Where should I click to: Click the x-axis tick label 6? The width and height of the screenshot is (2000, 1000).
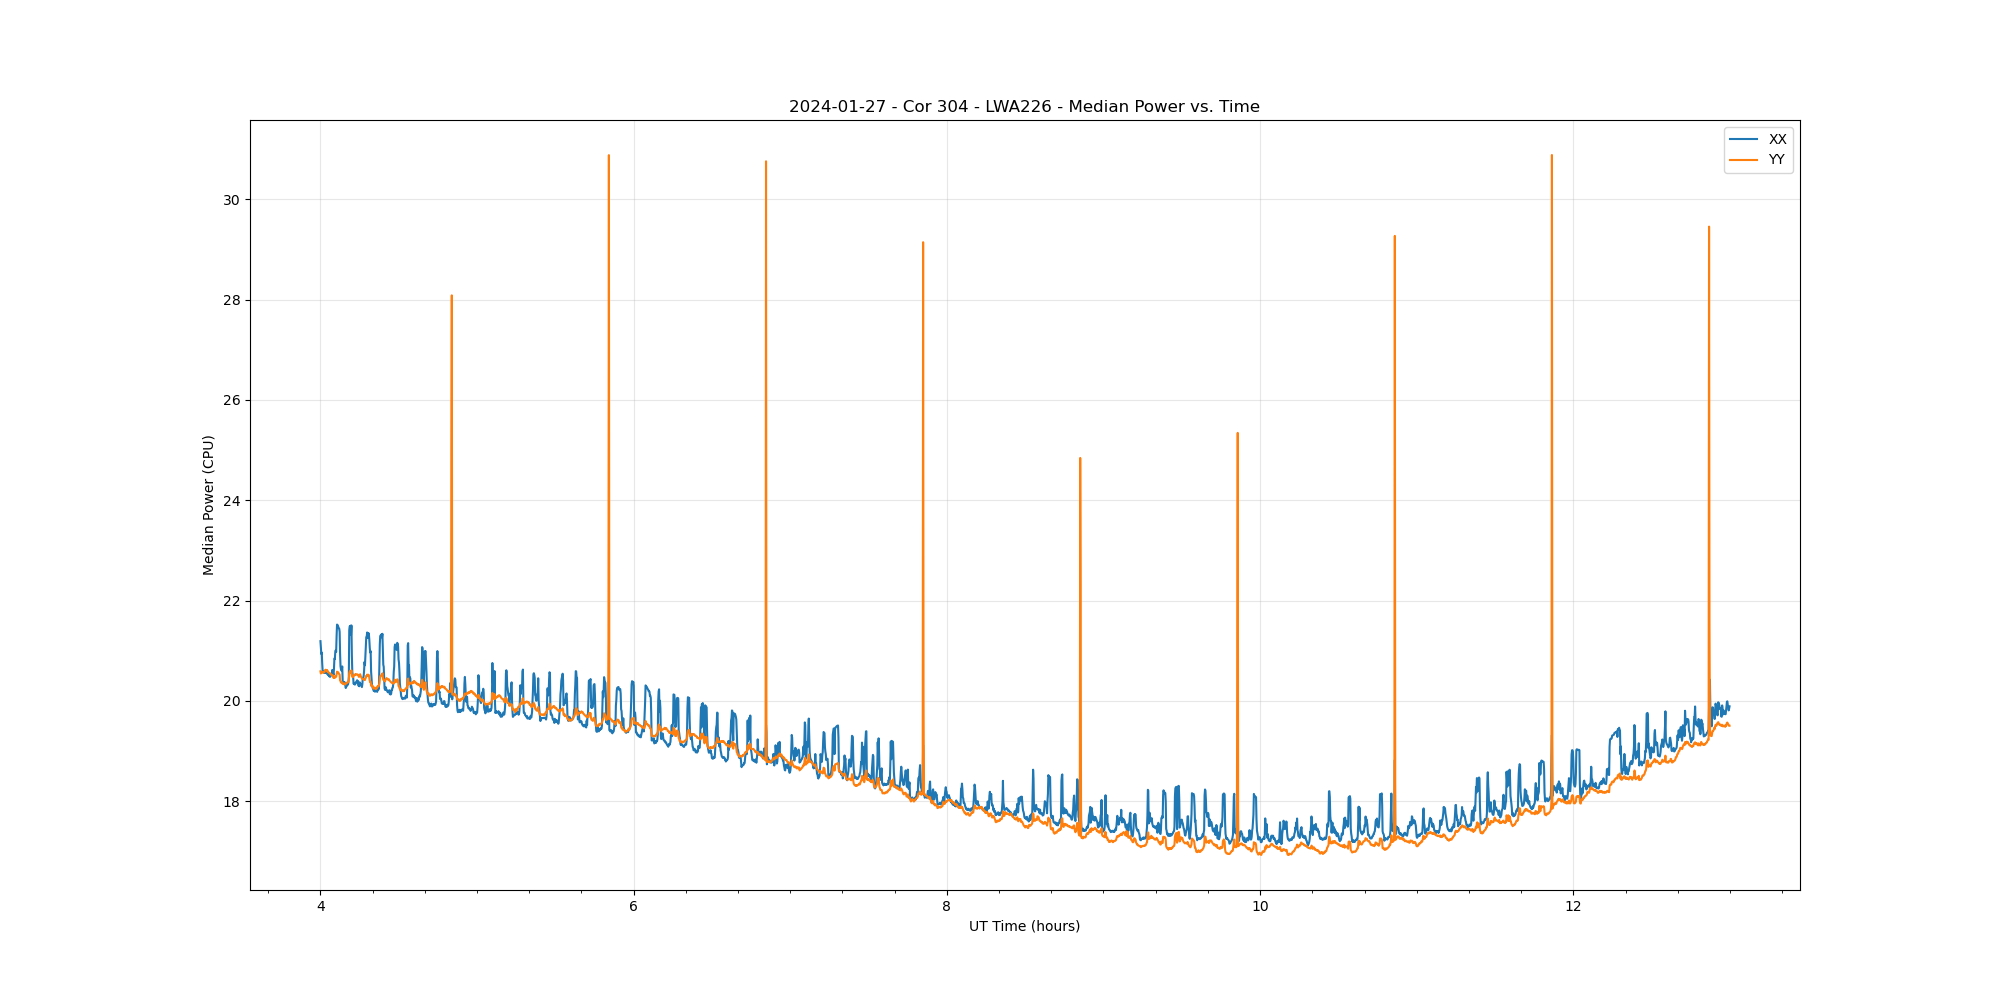tap(633, 907)
